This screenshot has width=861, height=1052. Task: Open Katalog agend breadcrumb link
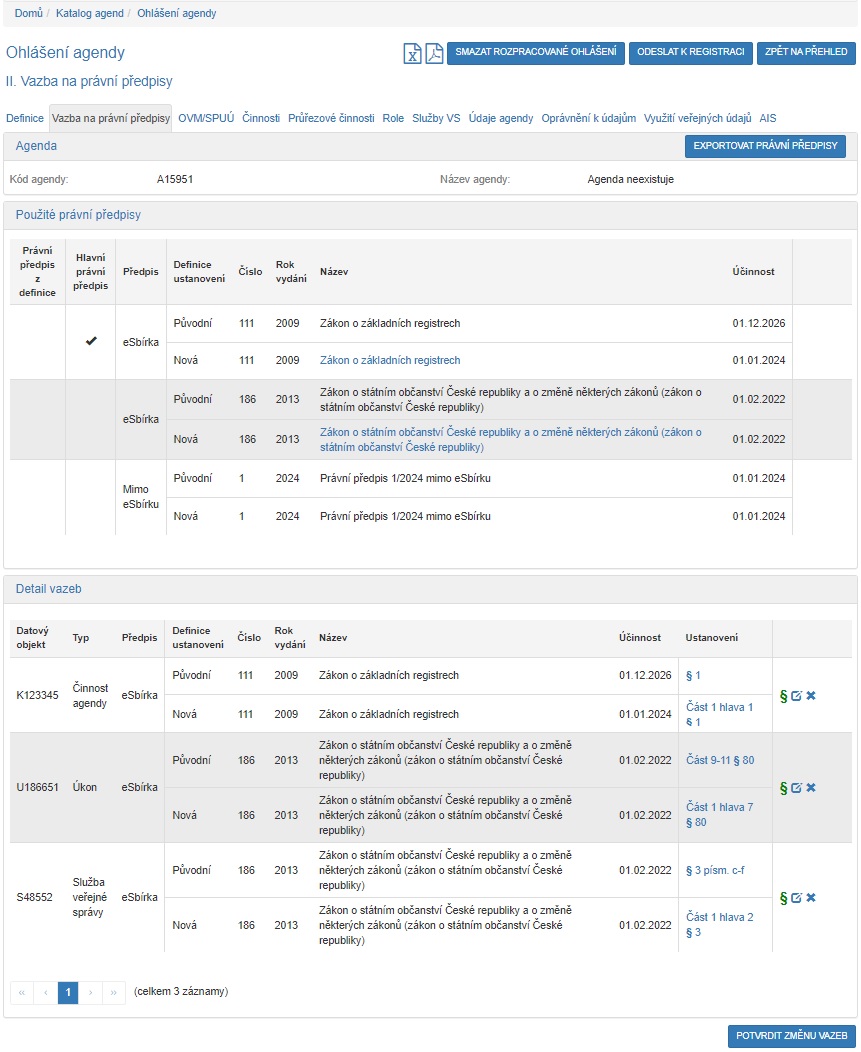coord(90,14)
